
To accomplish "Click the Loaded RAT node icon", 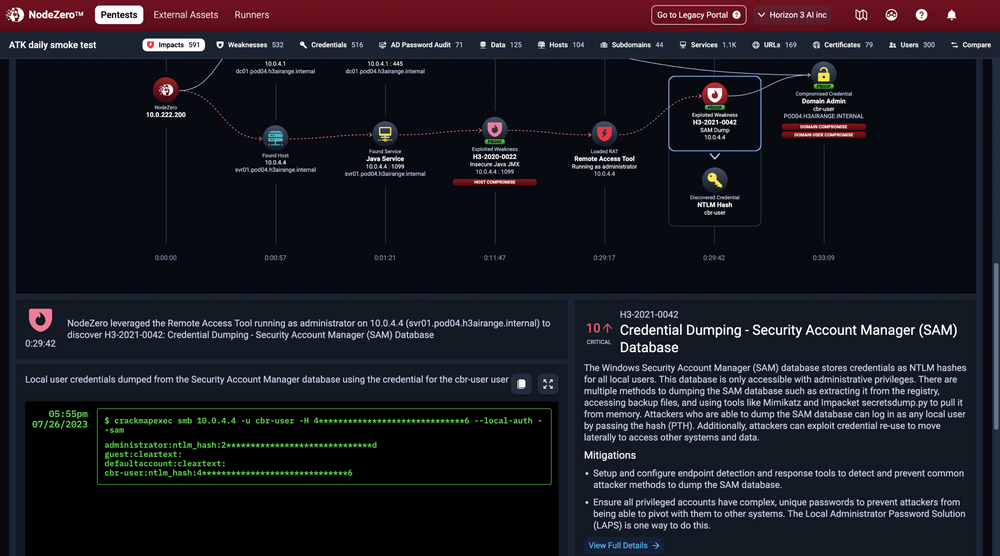I will pos(604,132).
